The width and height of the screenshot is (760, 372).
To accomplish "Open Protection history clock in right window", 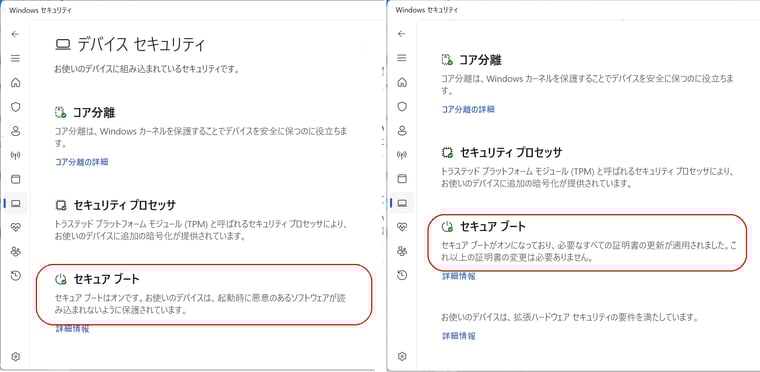I will coord(401,275).
